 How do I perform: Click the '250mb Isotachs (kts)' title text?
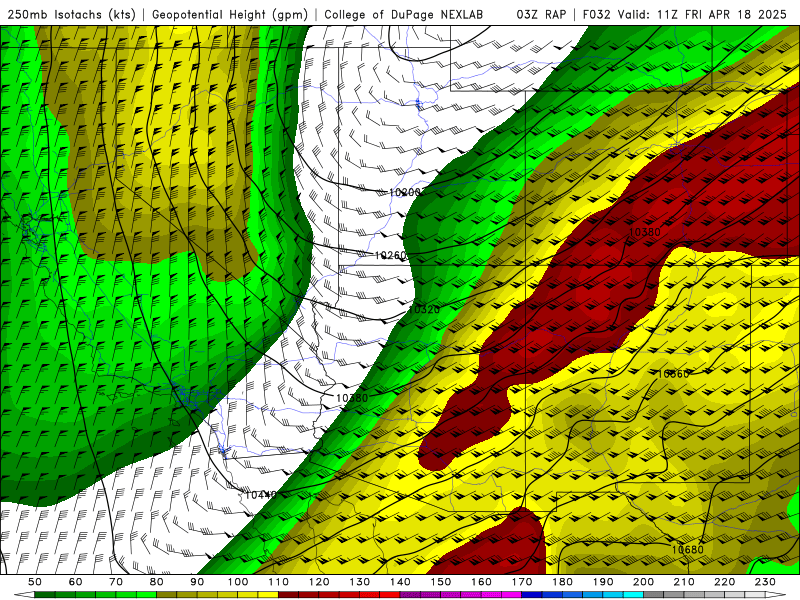[x=72, y=15]
